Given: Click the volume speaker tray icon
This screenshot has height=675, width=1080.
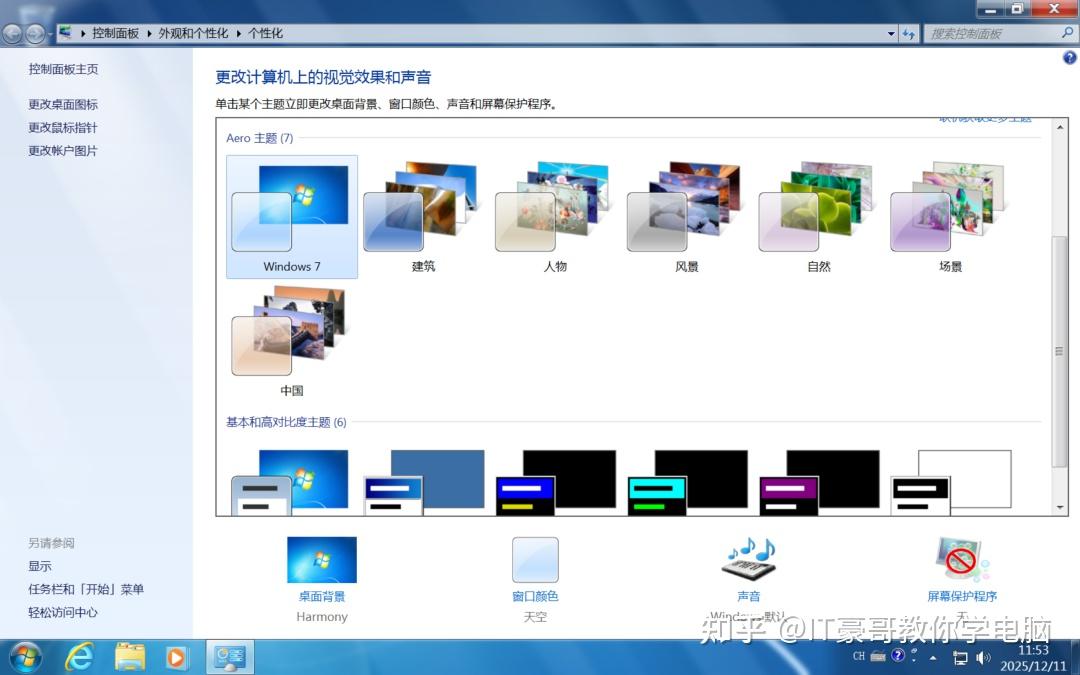Looking at the screenshot, I should (x=983, y=658).
